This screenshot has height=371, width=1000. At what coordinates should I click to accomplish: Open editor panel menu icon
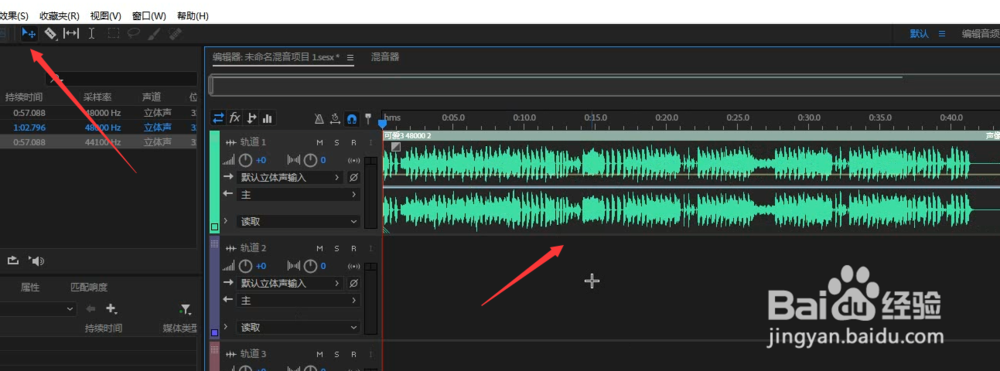(349, 57)
